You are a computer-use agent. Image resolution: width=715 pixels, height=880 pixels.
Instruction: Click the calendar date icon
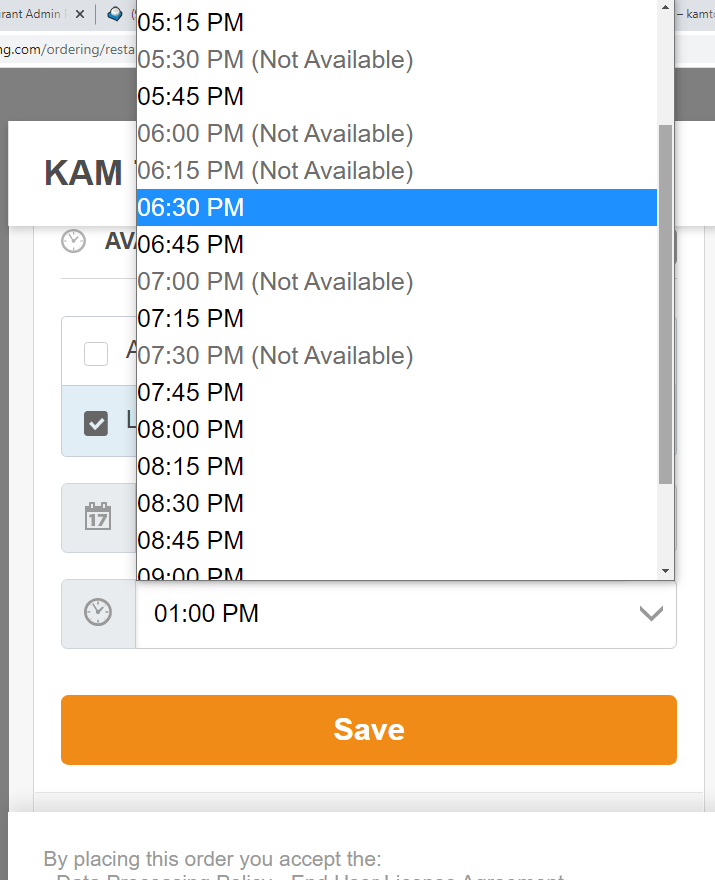(x=98, y=517)
